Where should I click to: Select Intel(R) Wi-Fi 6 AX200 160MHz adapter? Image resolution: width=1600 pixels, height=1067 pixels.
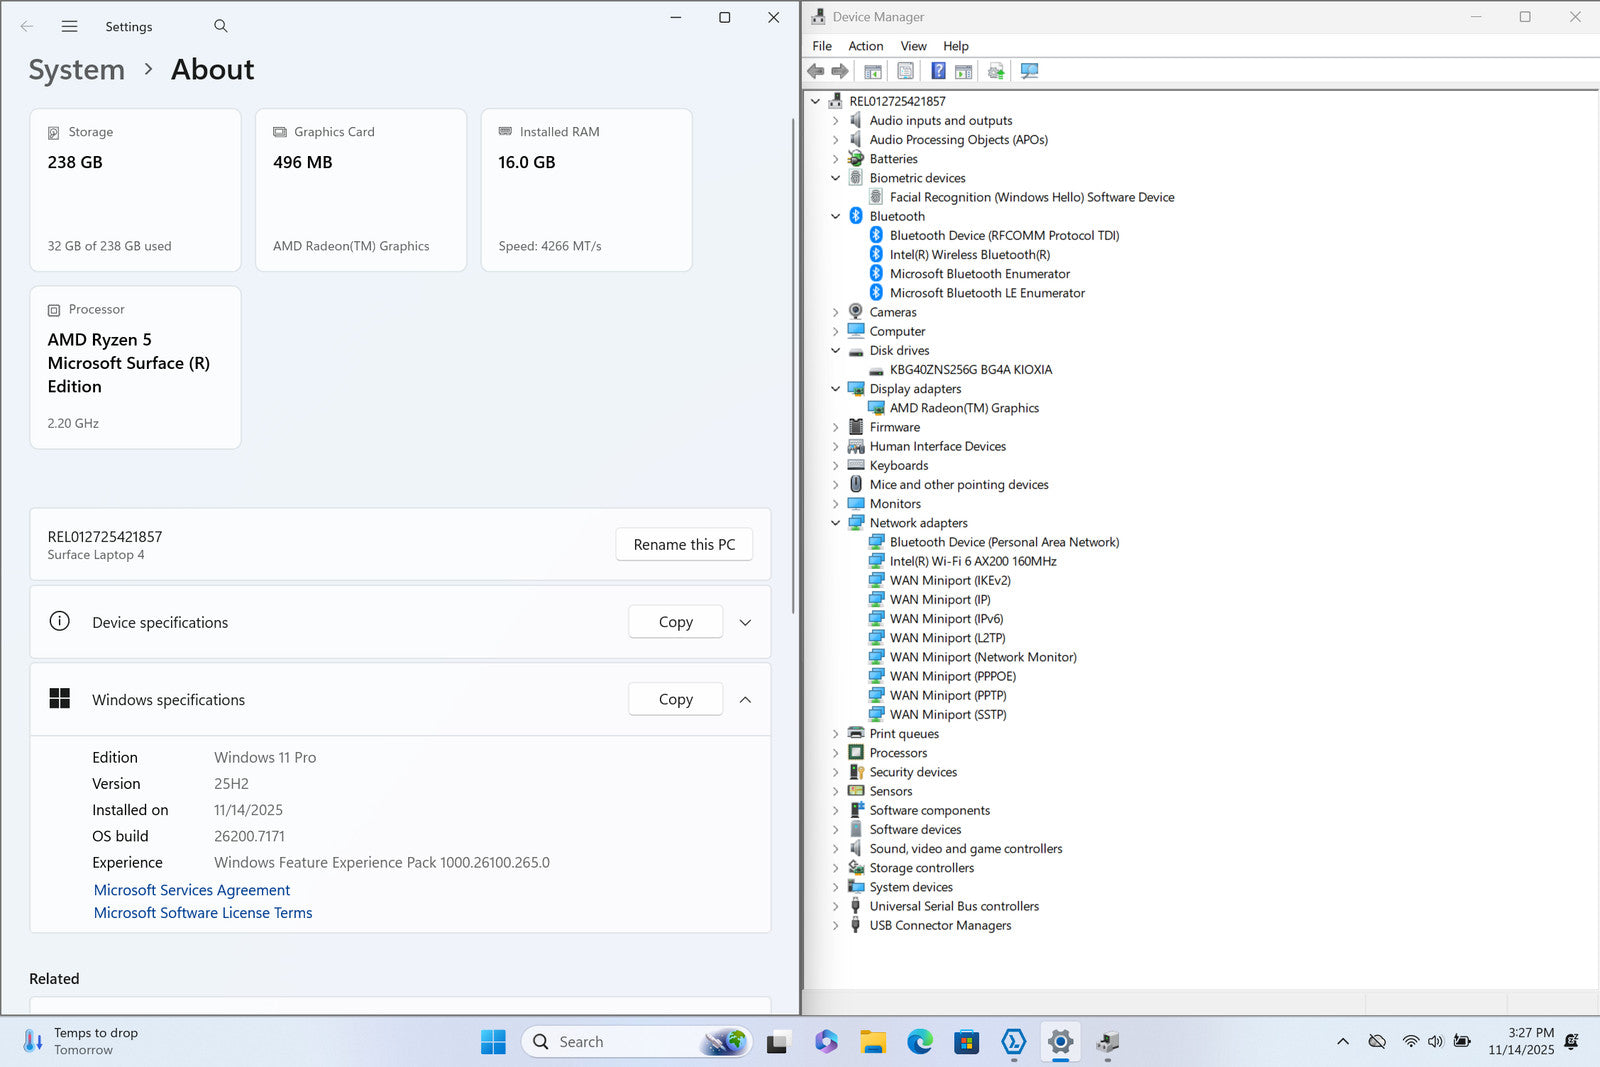[972, 561]
